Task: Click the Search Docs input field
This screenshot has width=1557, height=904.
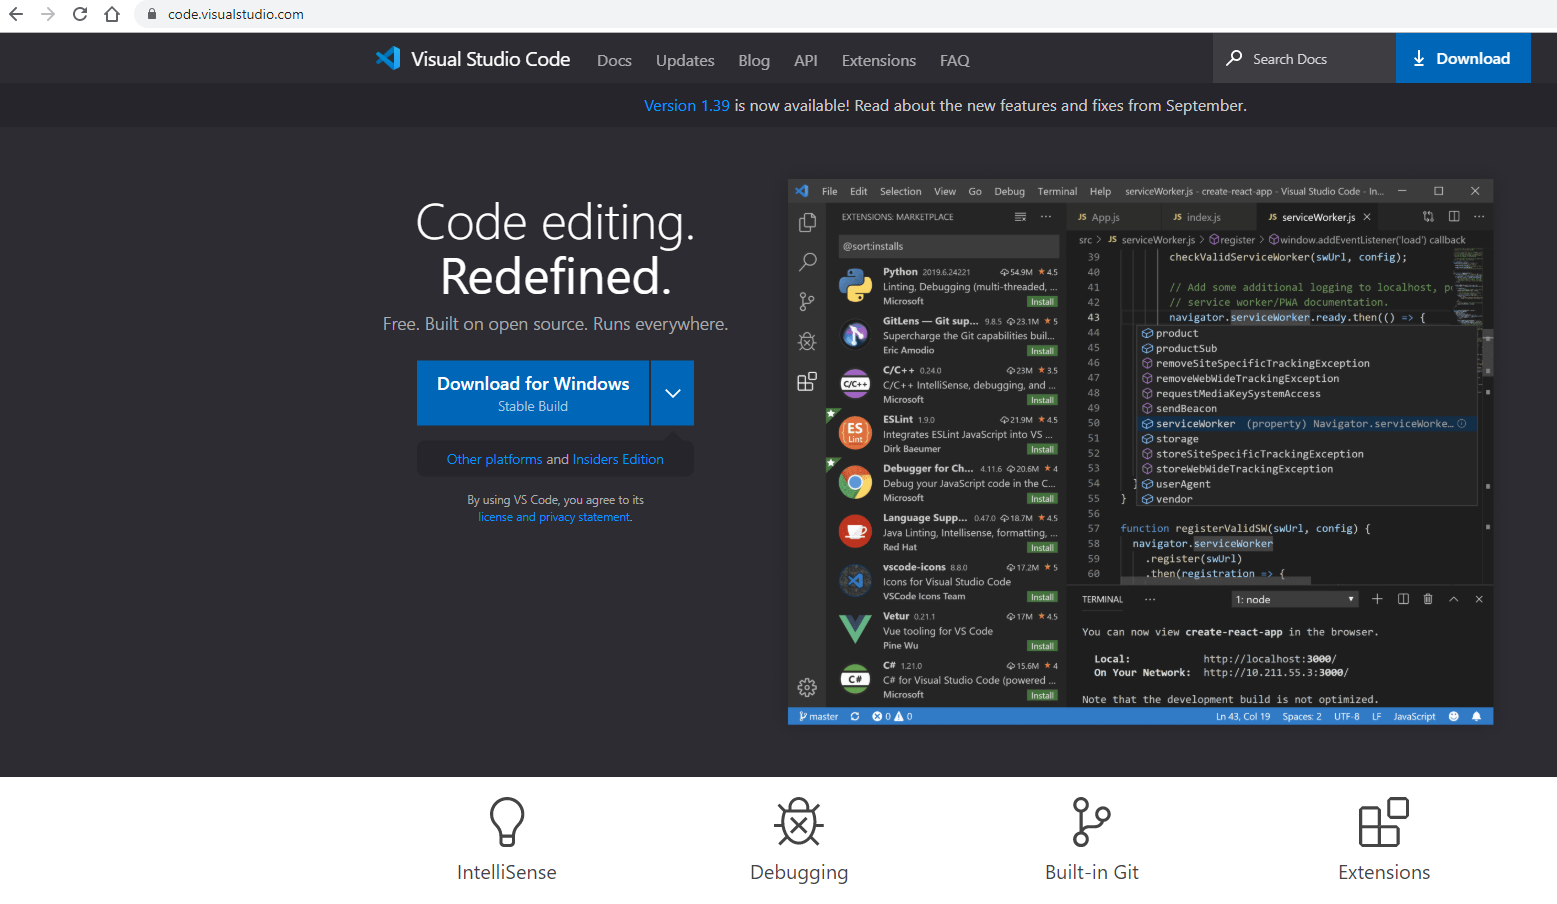Action: click(1305, 58)
